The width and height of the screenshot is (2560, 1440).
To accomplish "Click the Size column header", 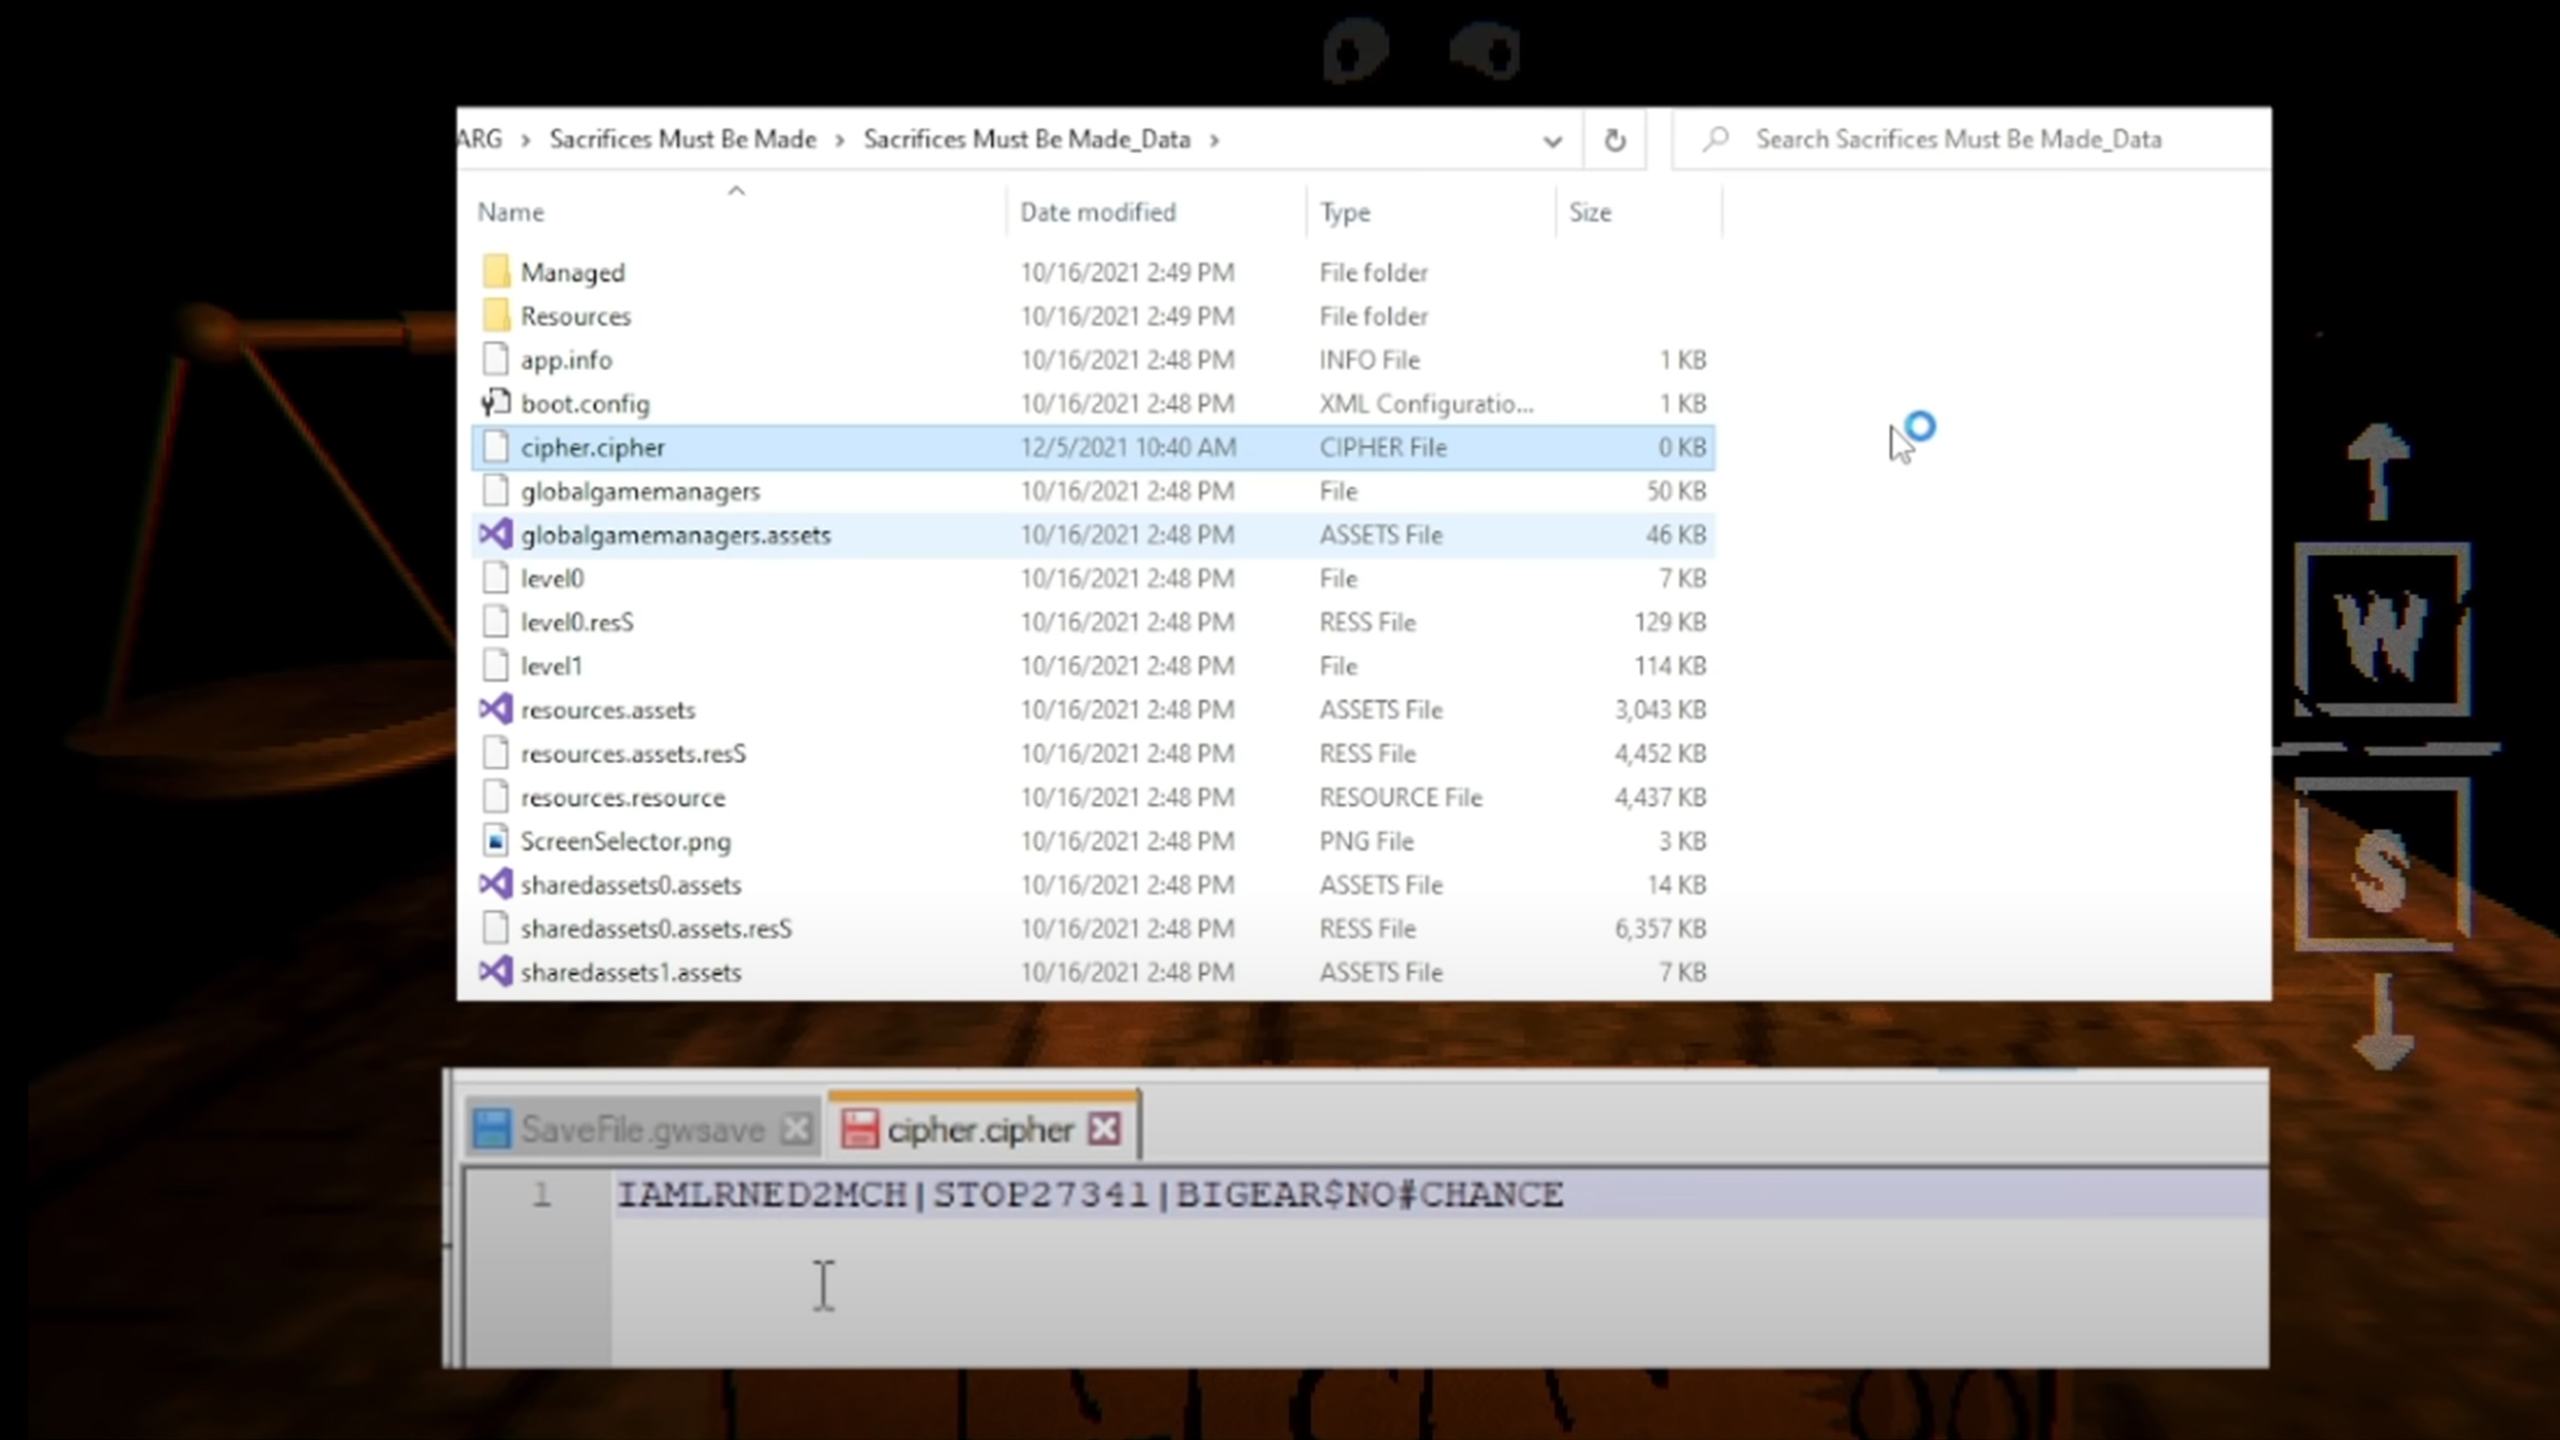I will point(1589,212).
